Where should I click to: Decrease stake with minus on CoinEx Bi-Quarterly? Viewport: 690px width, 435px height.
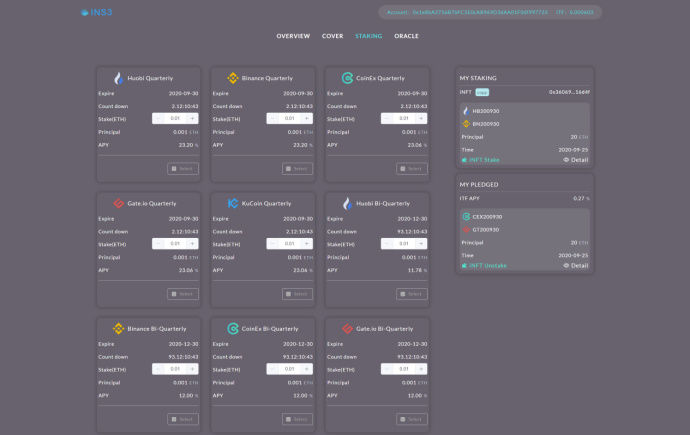pos(272,369)
